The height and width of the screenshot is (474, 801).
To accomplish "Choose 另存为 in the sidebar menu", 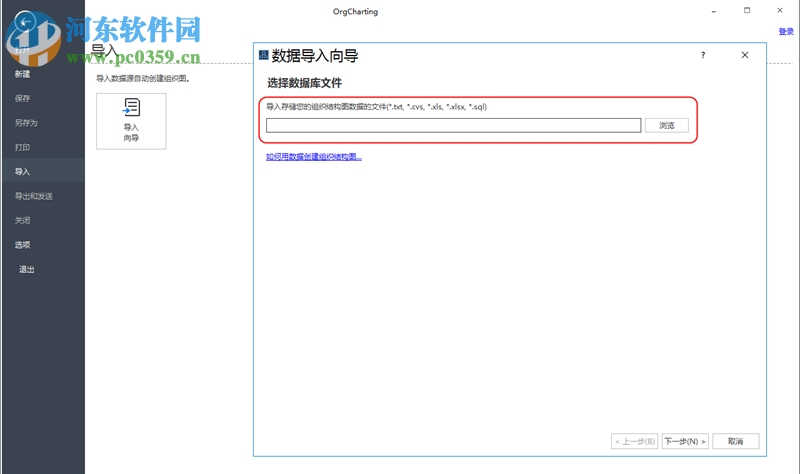I will (26, 123).
